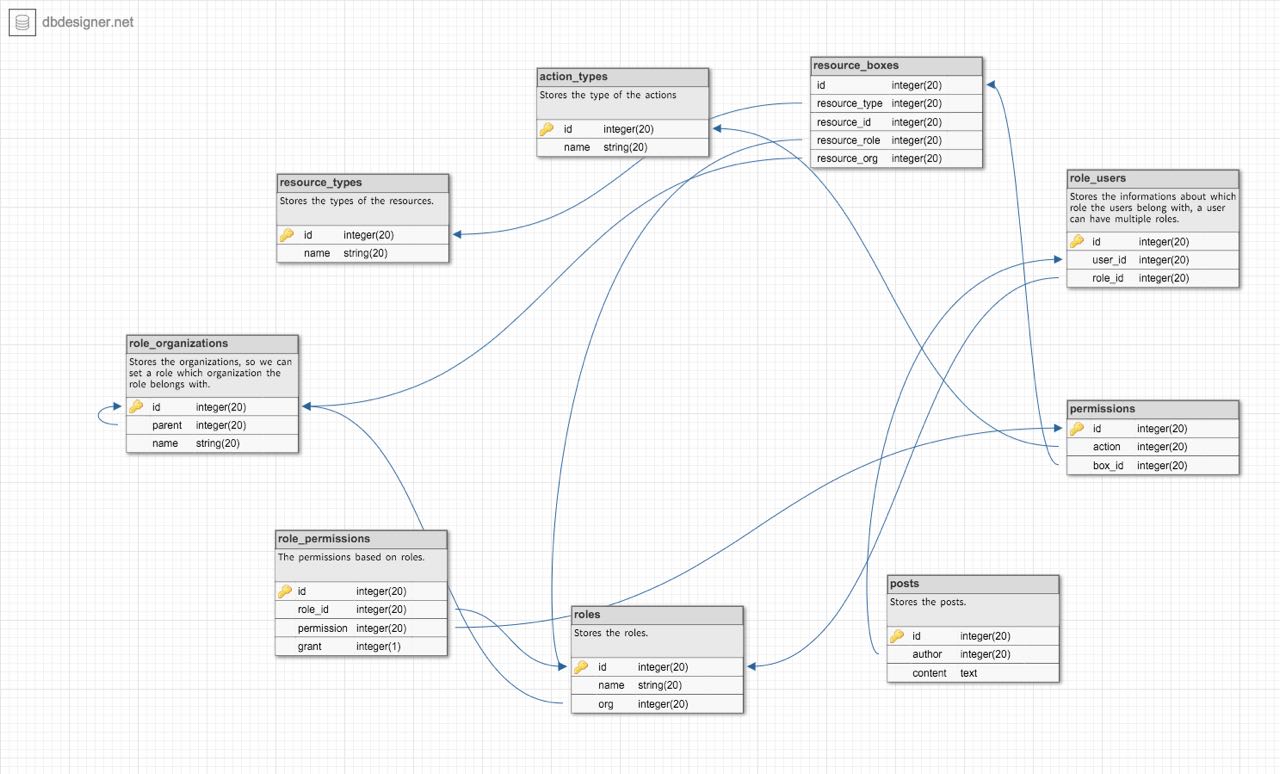Select the role_id field in role_permissions

(361, 609)
